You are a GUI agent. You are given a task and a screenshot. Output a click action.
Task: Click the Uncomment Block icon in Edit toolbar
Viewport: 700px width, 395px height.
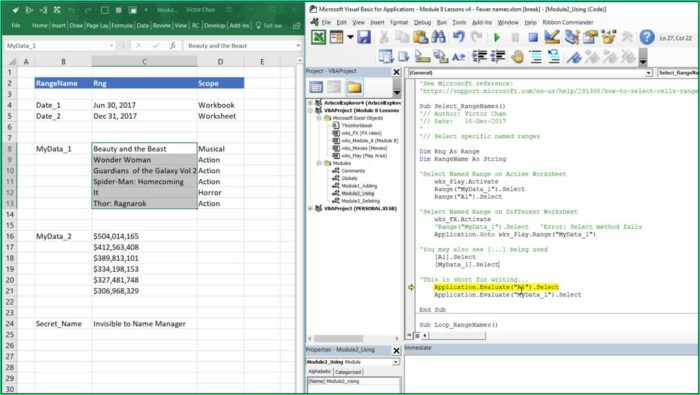click(554, 57)
